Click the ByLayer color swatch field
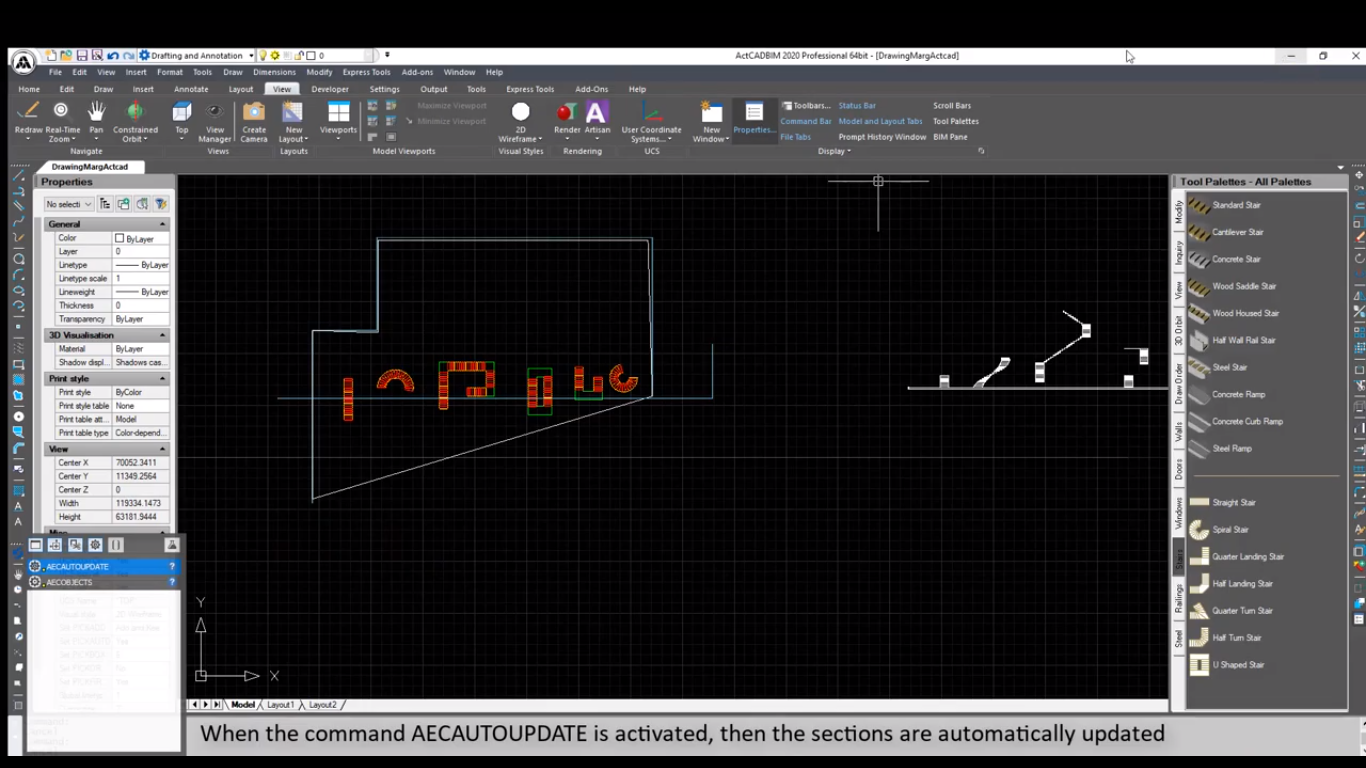 (x=140, y=239)
